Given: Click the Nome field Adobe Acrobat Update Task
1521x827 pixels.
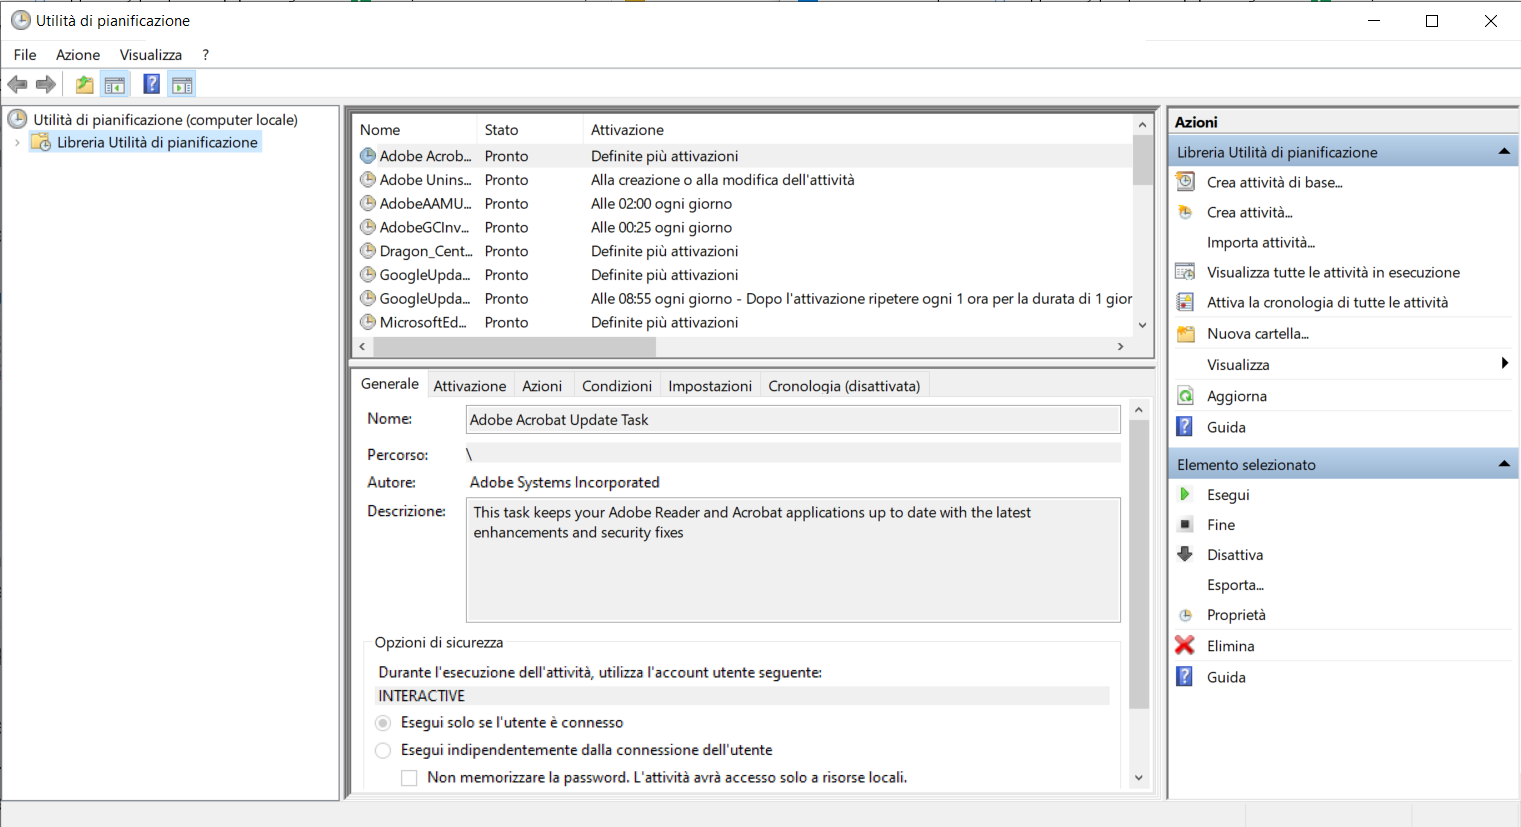Looking at the screenshot, I should pos(793,420).
